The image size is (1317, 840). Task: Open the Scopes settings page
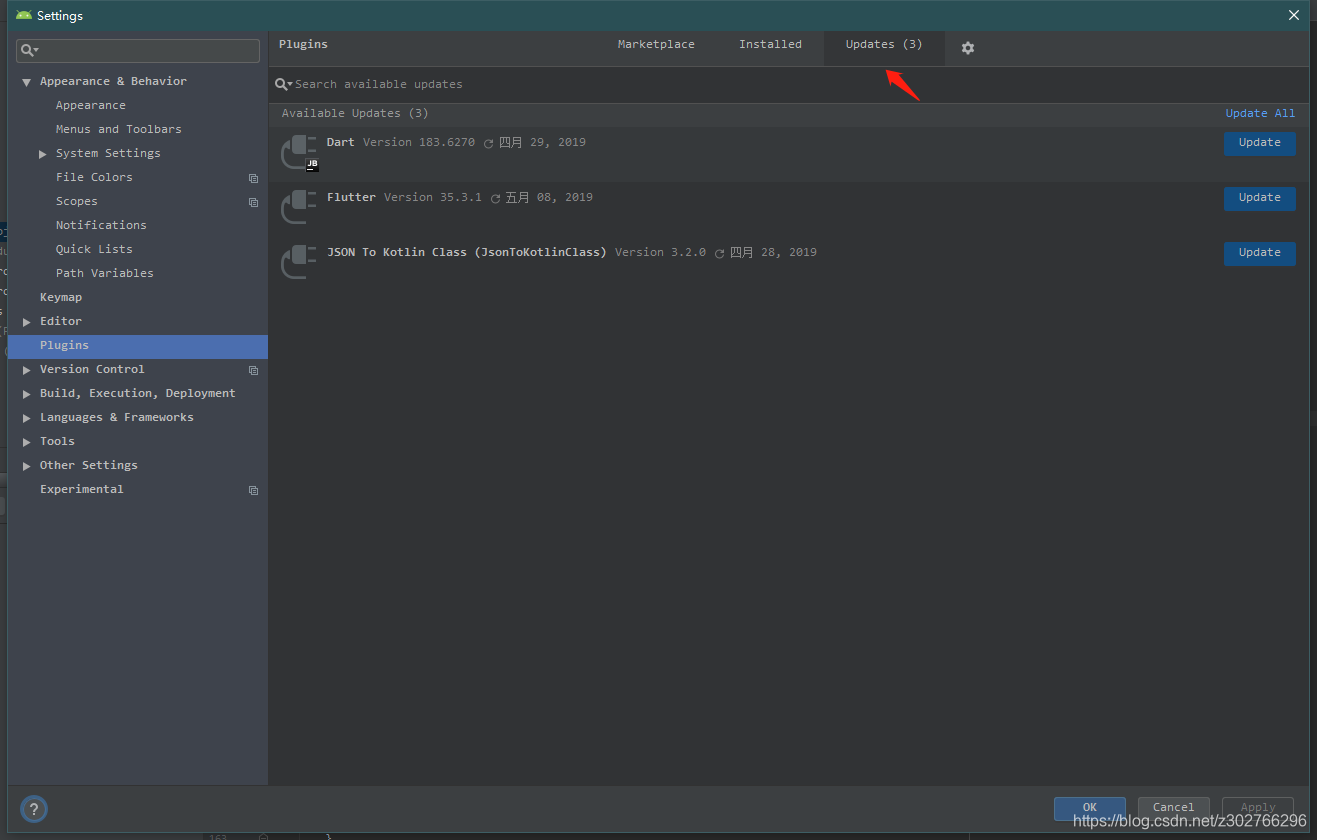[x=77, y=202]
